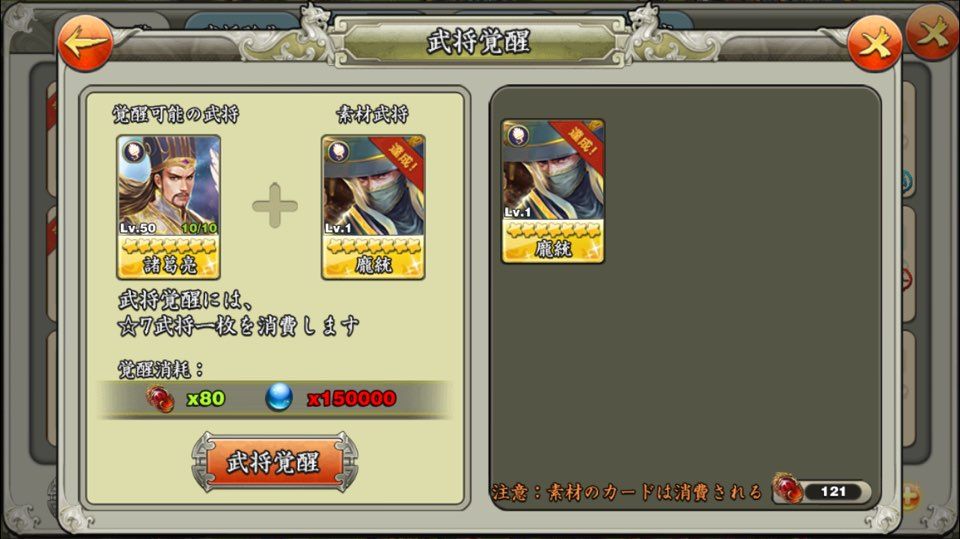Select the 龐統 material card slot

tap(373, 207)
